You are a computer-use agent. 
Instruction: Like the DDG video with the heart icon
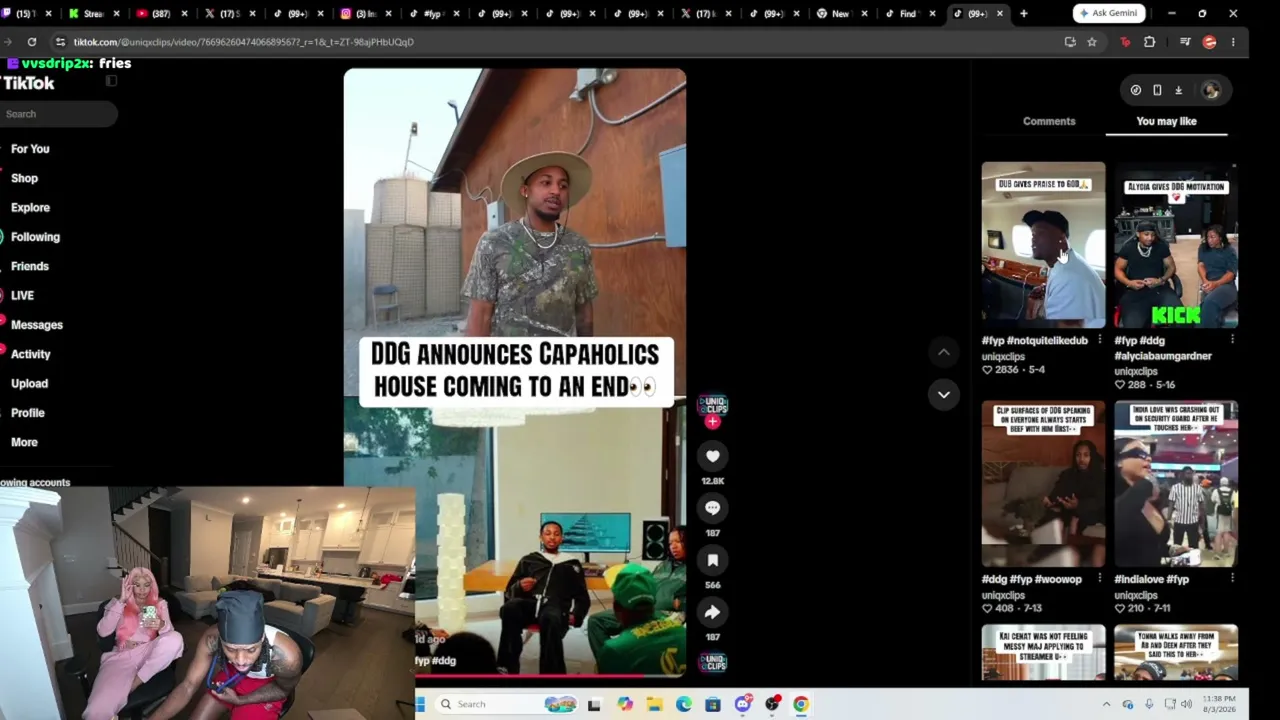[712, 456]
